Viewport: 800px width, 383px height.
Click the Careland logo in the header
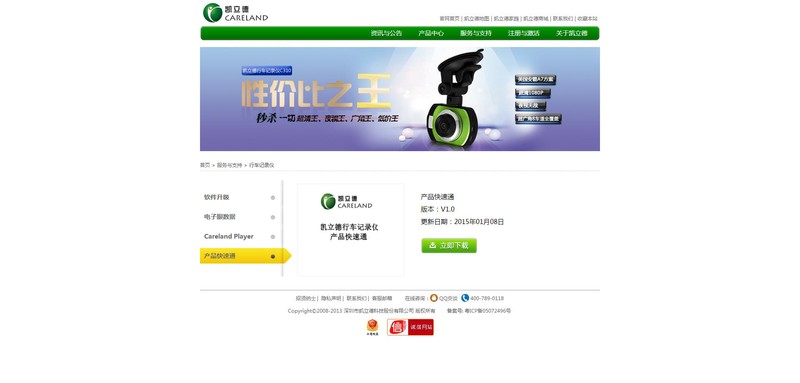(235, 13)
